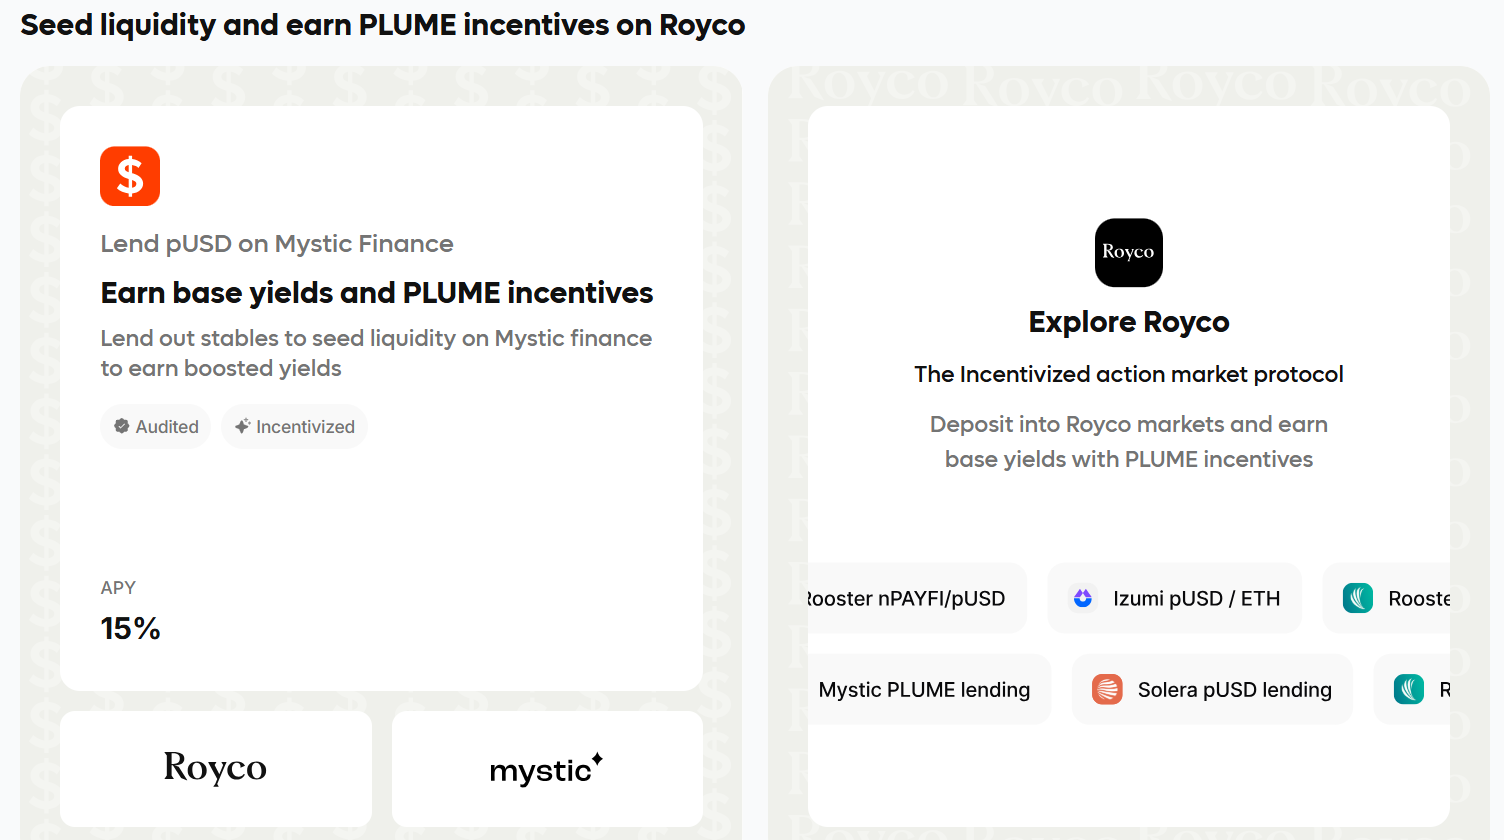Click the Earn base yields and PLUME incentives heading
1504x840 pixels.
pyautogui.click(x=376, y=293)
